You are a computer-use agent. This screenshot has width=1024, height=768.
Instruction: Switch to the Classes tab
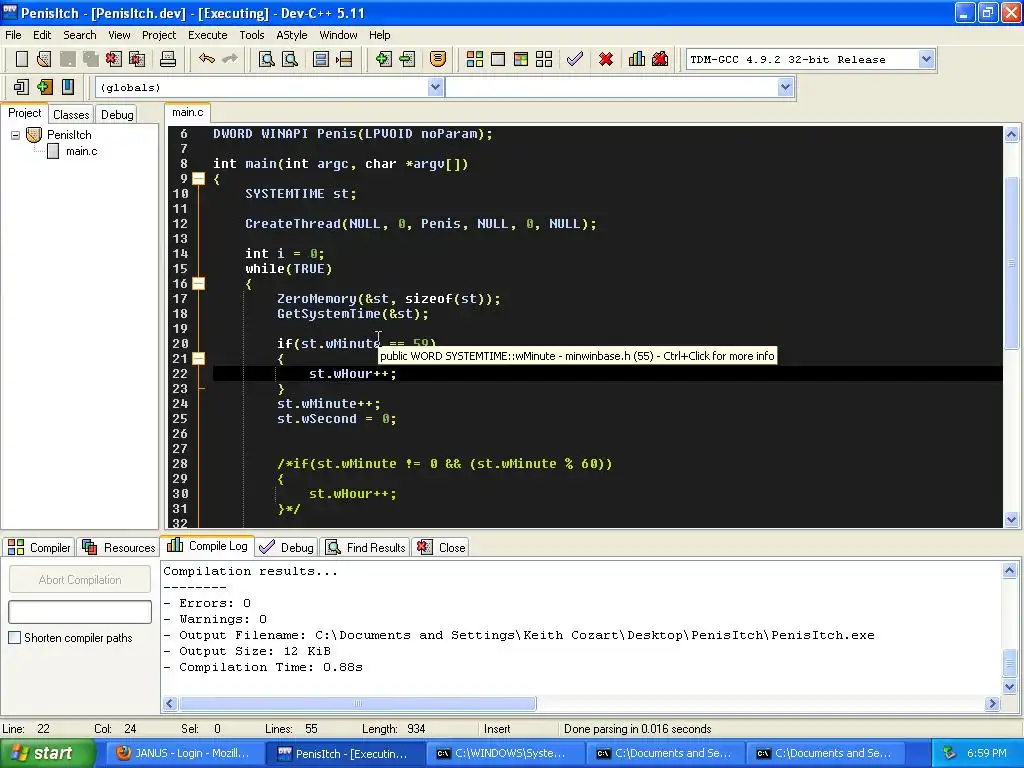(x=71, y=114)
